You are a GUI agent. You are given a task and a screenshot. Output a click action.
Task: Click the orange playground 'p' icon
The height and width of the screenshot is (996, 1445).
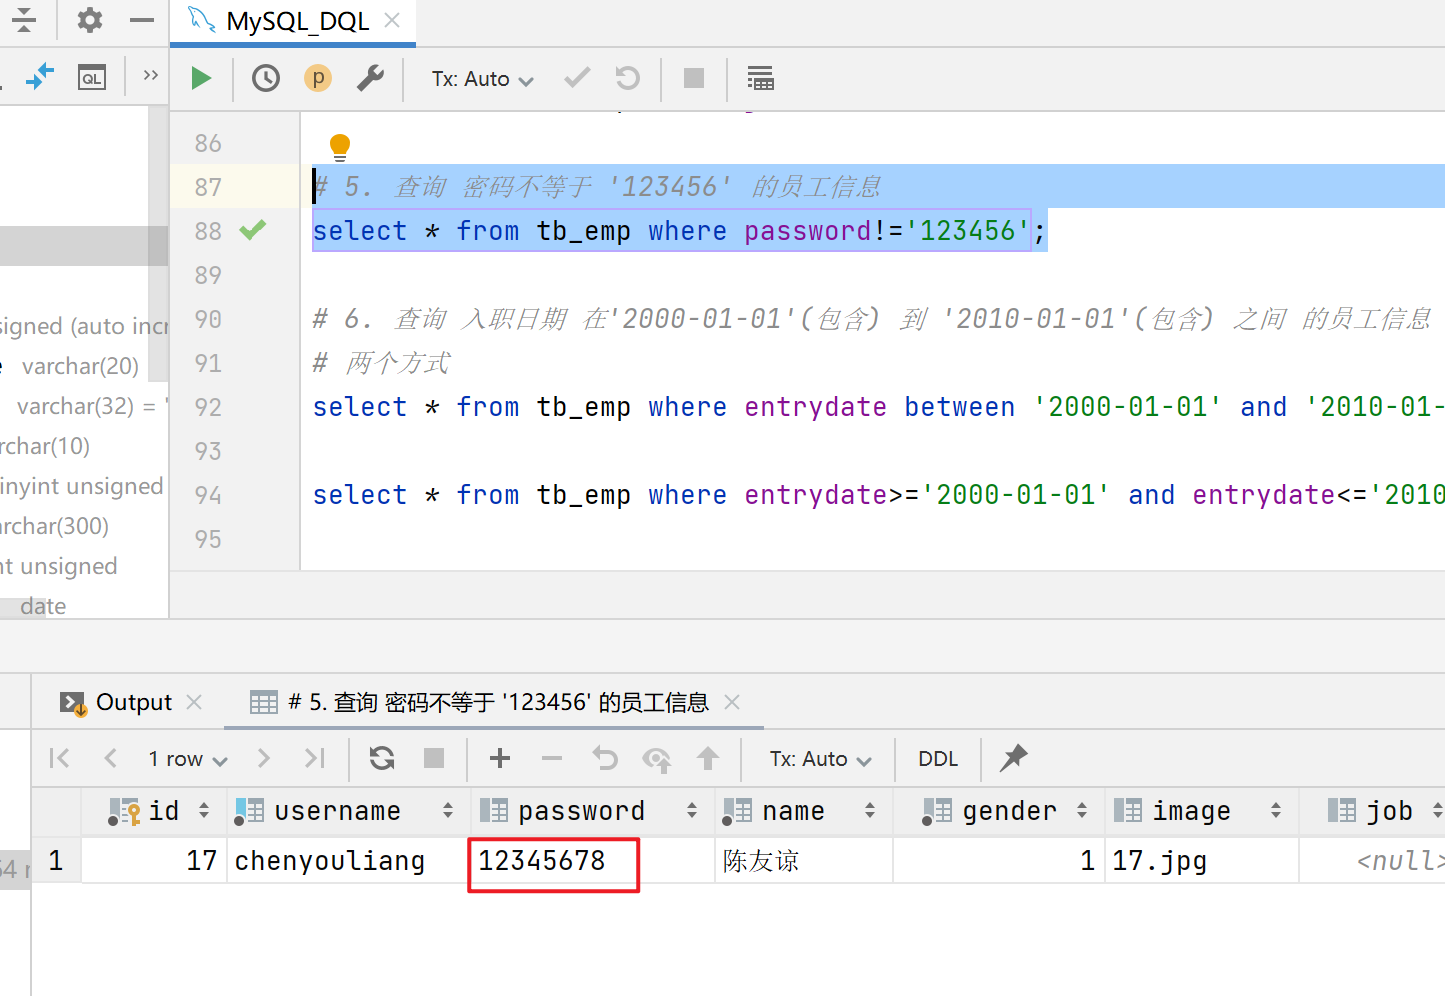318,78
